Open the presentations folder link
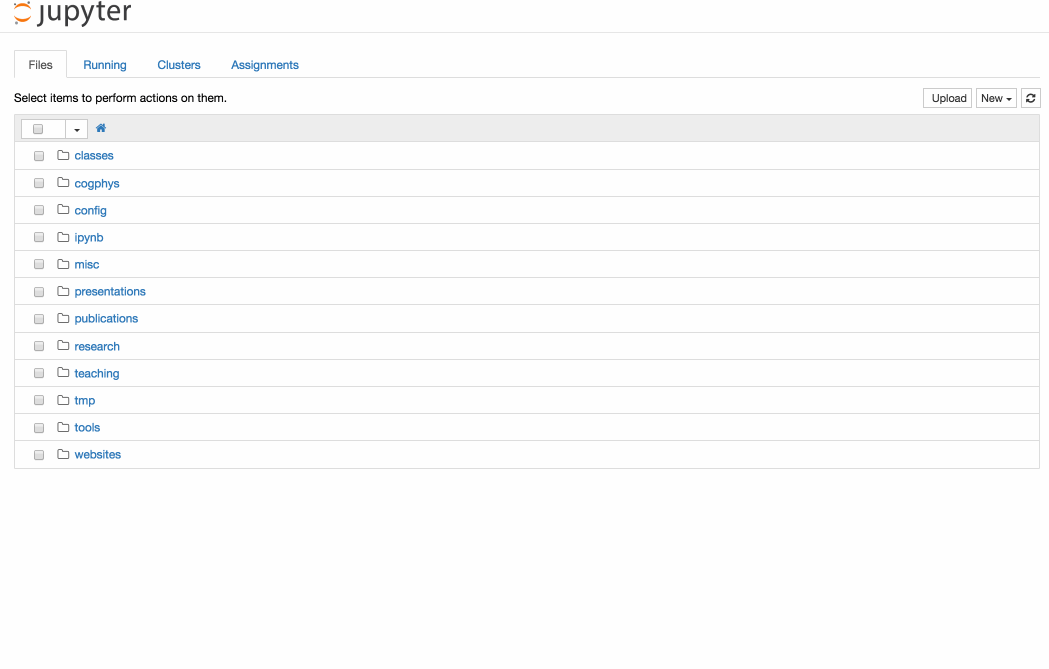The width and height of the screenshot is (1049, 669). click(110, 292)
